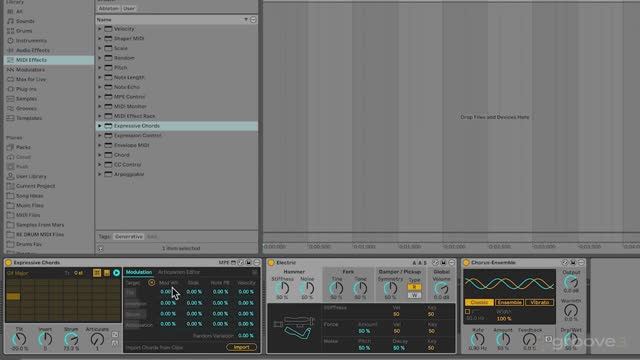
Task: Click the pickup diagram in Electric device
Action: point(295,328)
